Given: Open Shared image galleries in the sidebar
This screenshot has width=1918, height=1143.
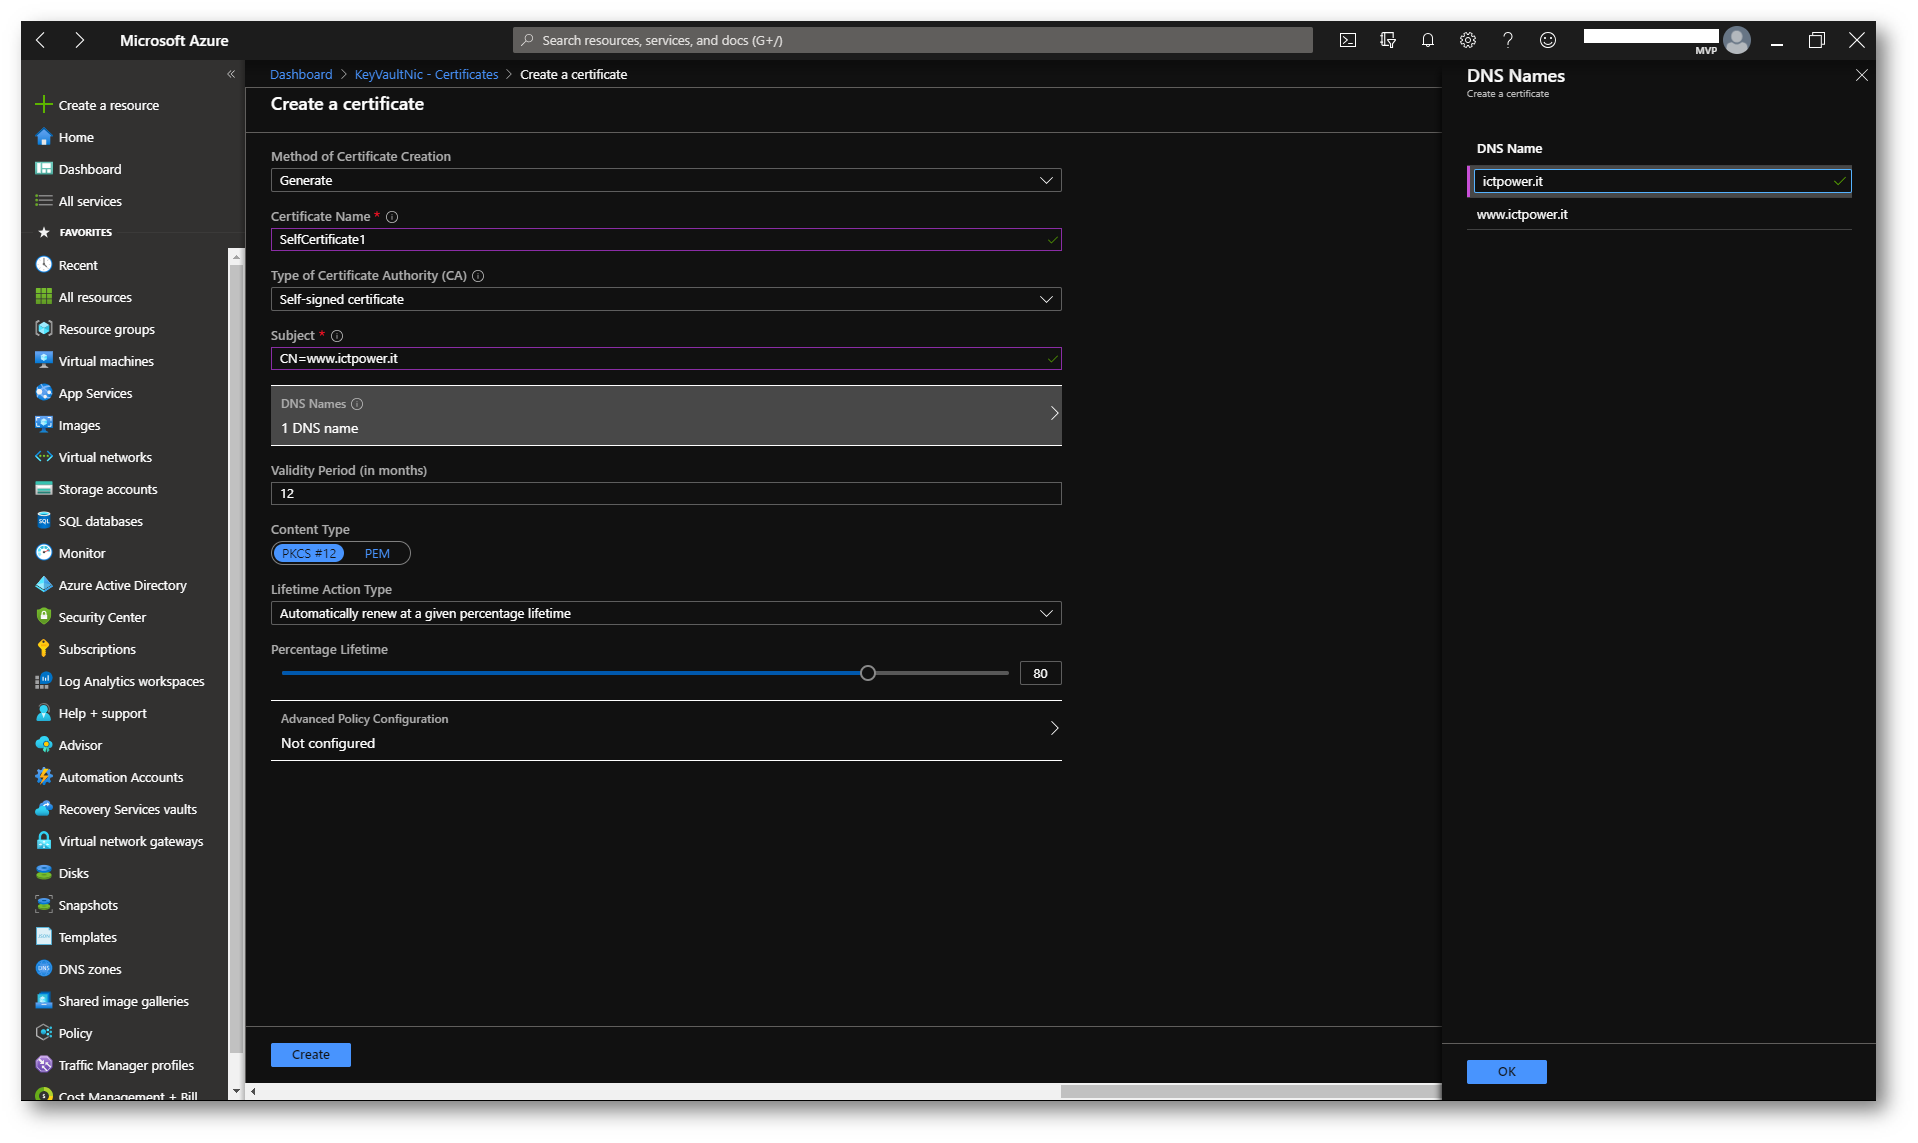Looking at the screenshot, I should [x=122, y=1001].
